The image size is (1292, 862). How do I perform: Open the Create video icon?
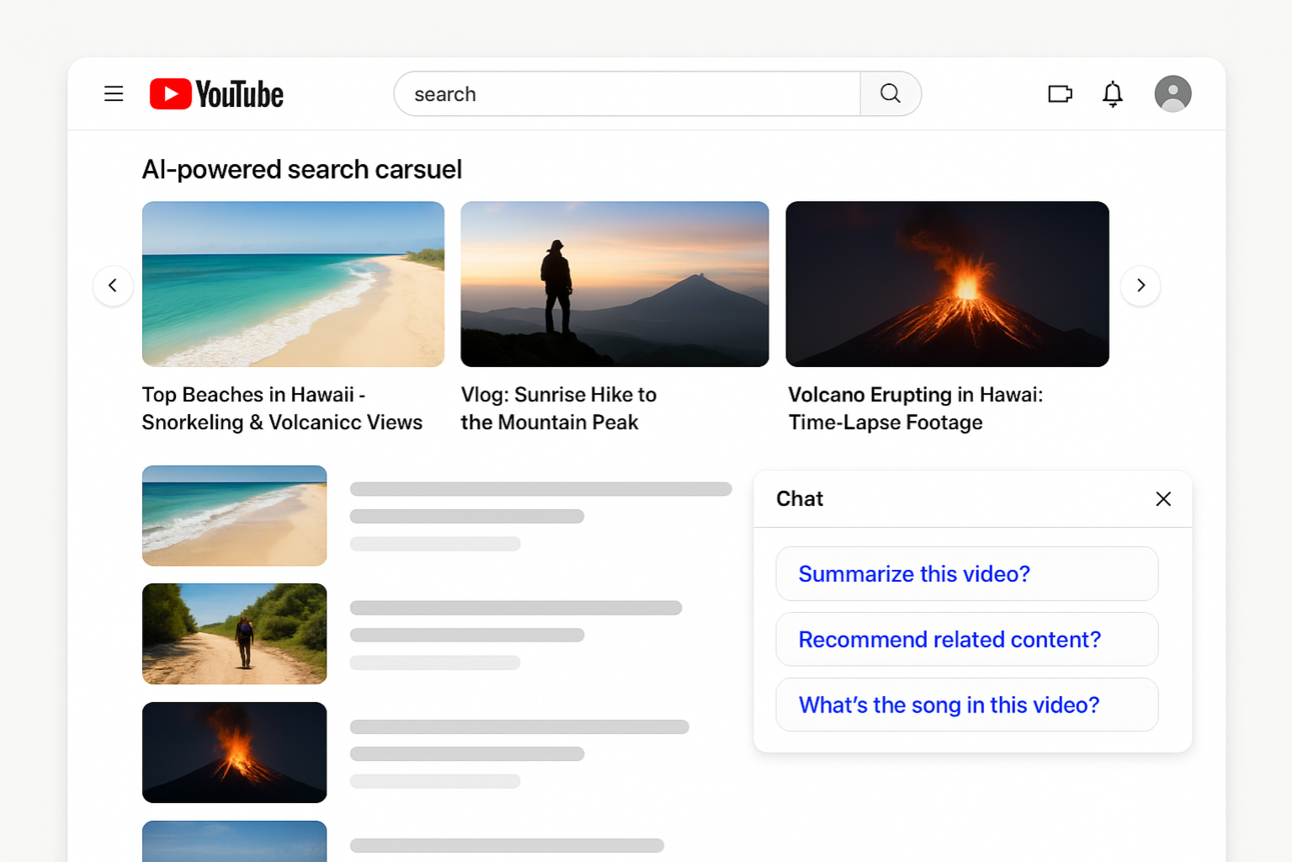[x=1059, y=93]
